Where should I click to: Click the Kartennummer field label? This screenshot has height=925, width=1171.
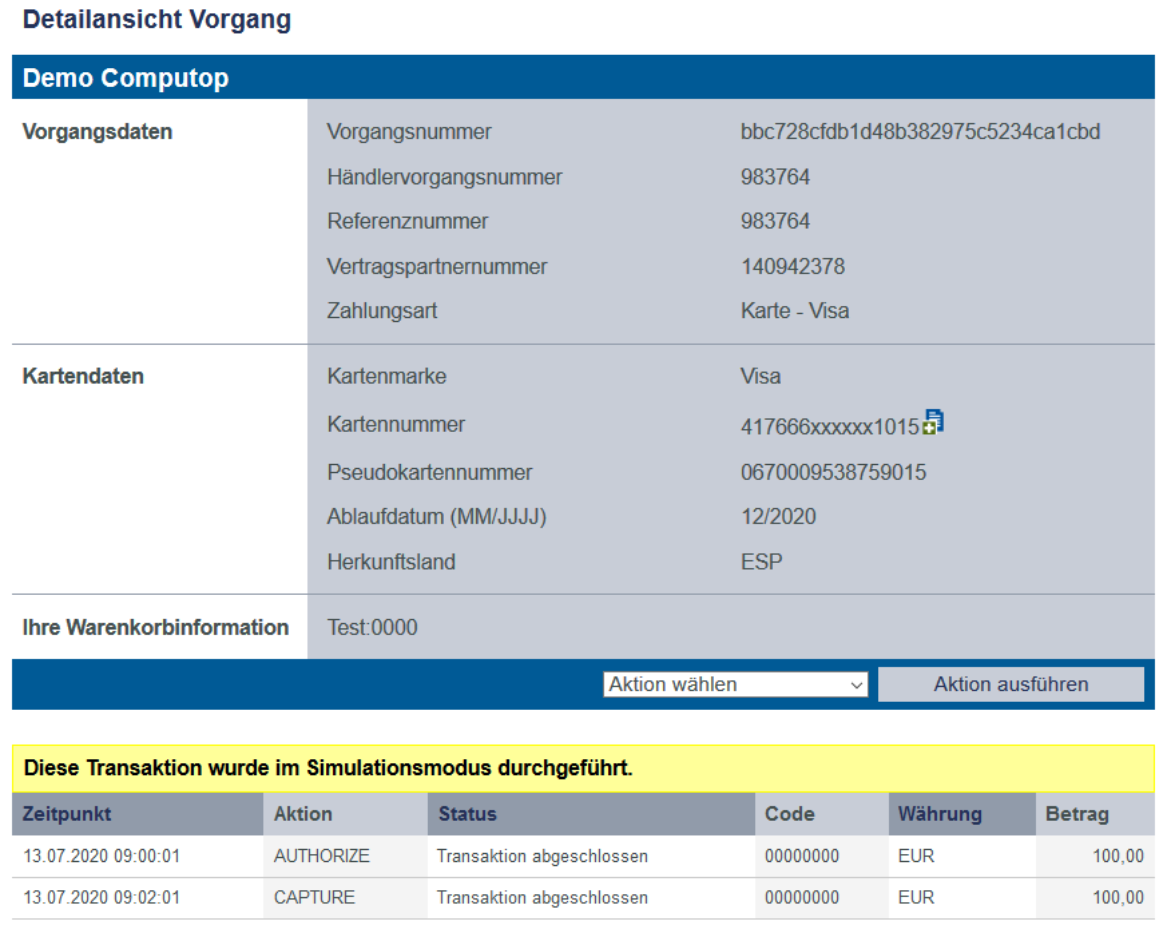point(396,424)
